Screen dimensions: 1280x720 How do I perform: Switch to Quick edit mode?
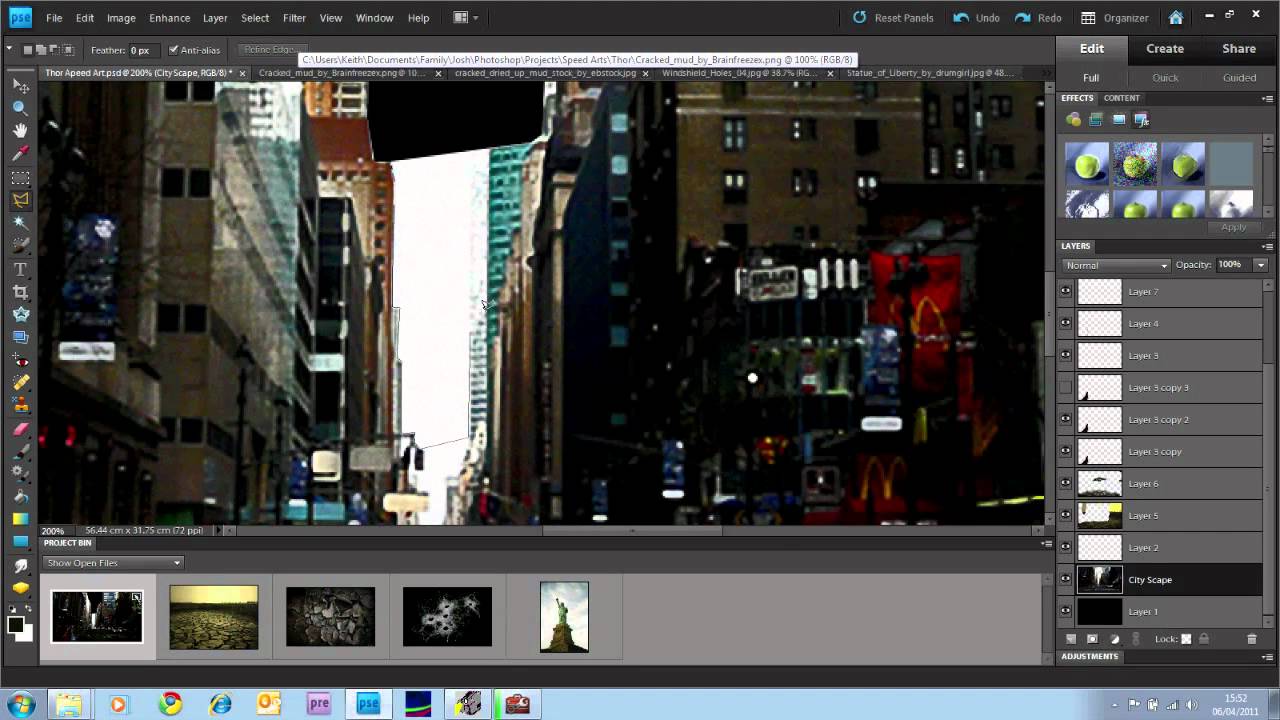pyautogui.click(x=1165, y=78)
